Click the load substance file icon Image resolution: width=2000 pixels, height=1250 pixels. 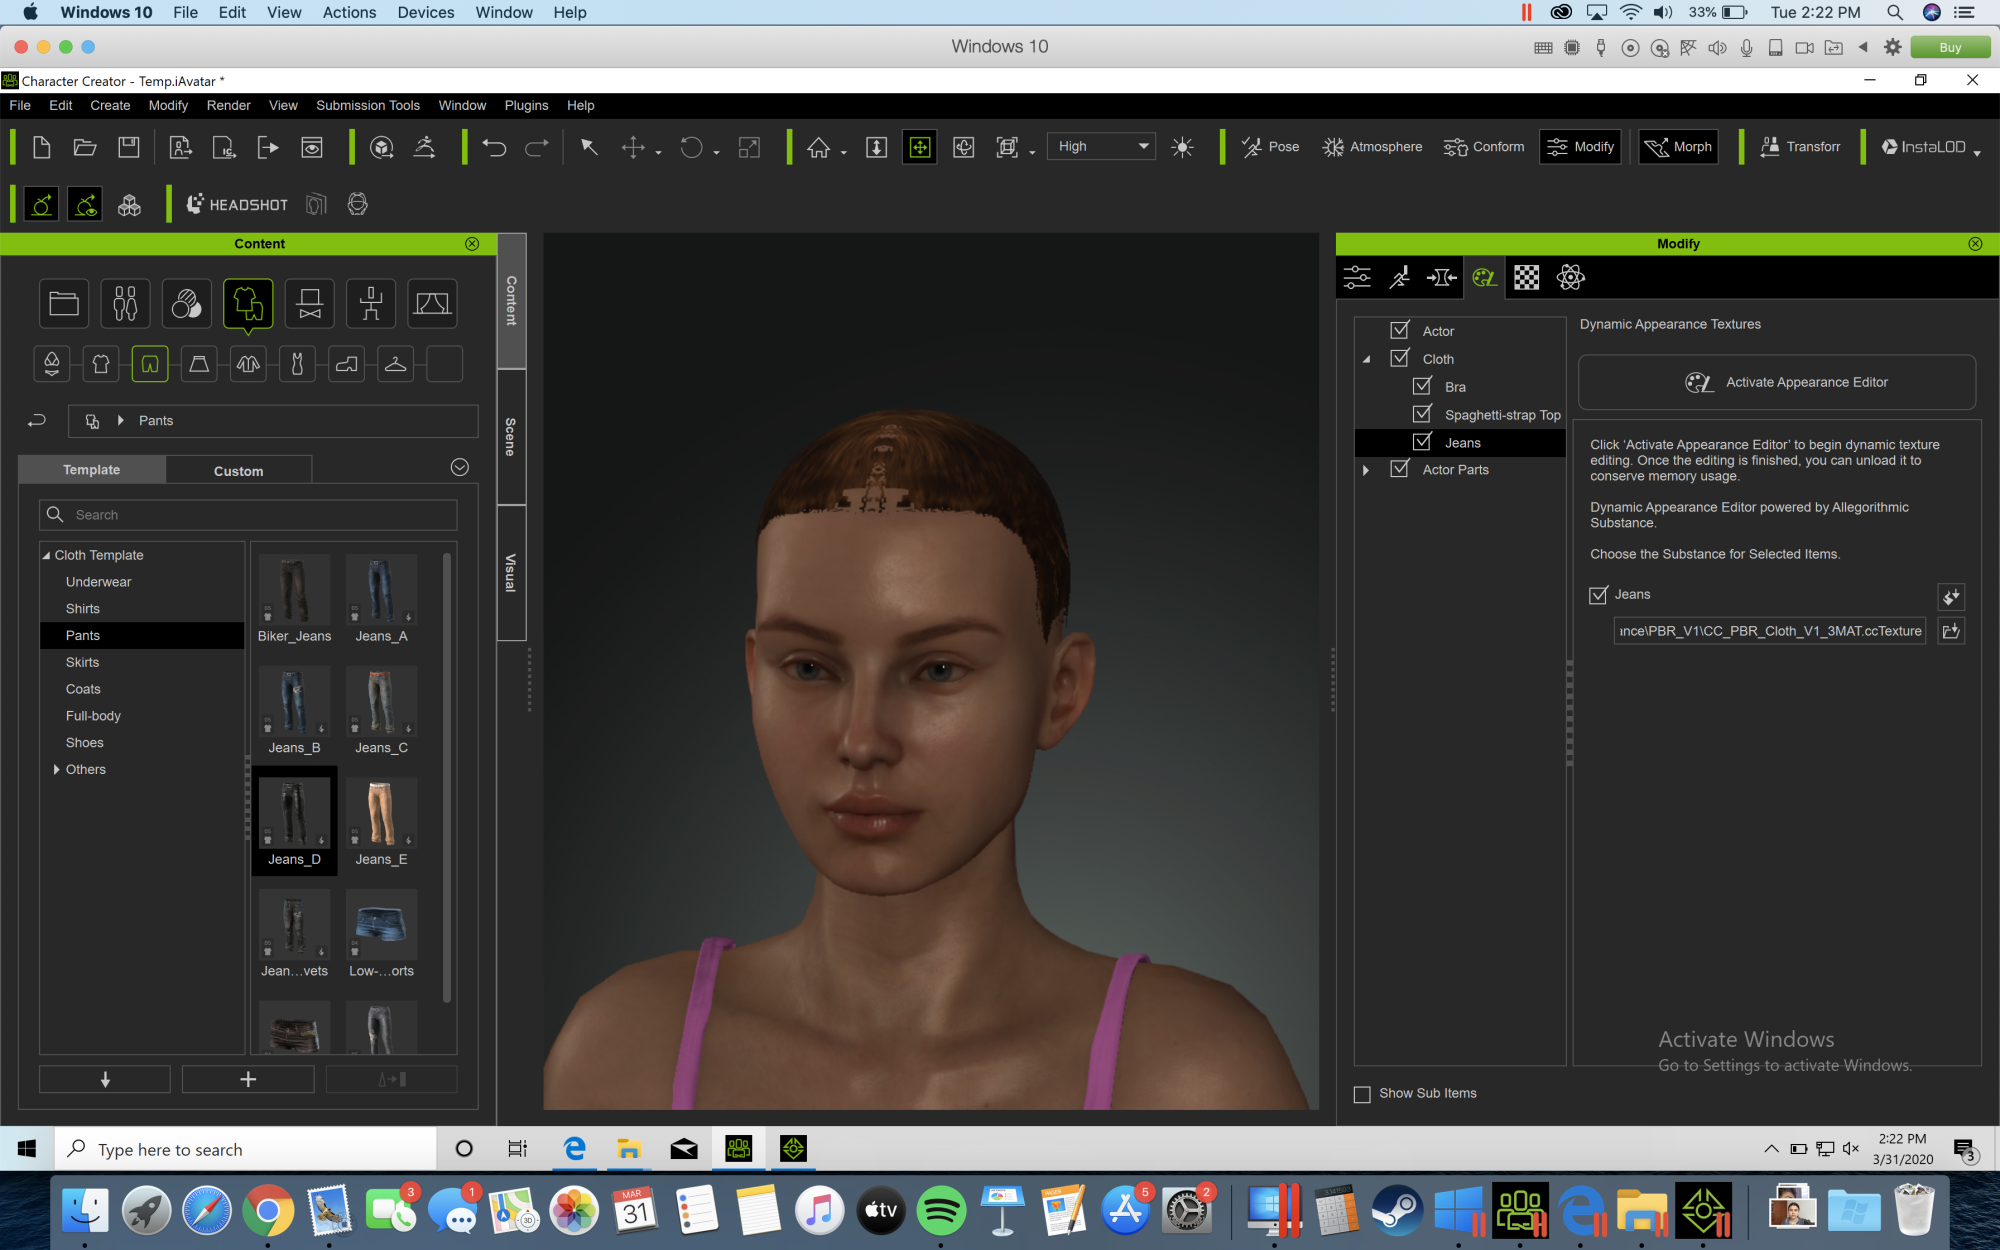pyautogui.click(x=1951, y=631)
